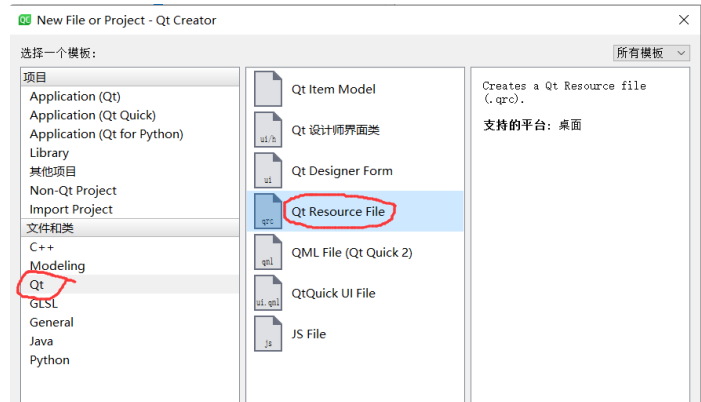Click the ui.qml QtQuick UI File icon
Image resolution: width=701 pixels, height=402 pixels.
point(268,293)
